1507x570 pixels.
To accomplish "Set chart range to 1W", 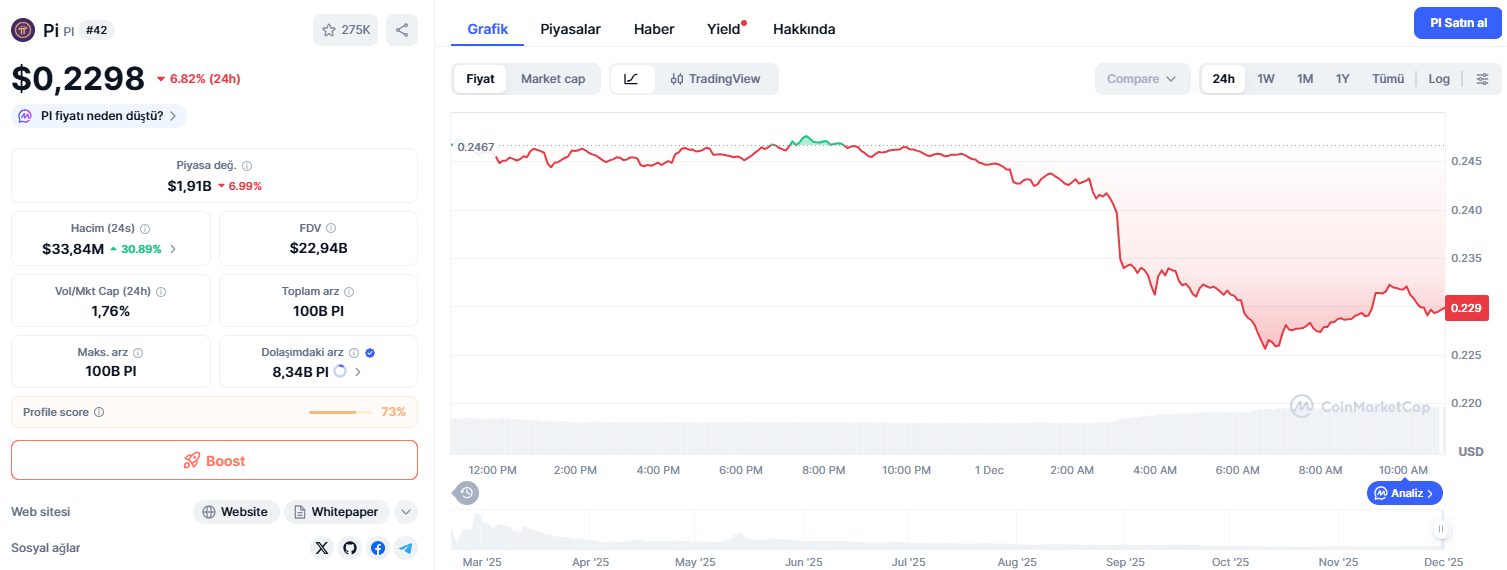I will pos(1266,79).
